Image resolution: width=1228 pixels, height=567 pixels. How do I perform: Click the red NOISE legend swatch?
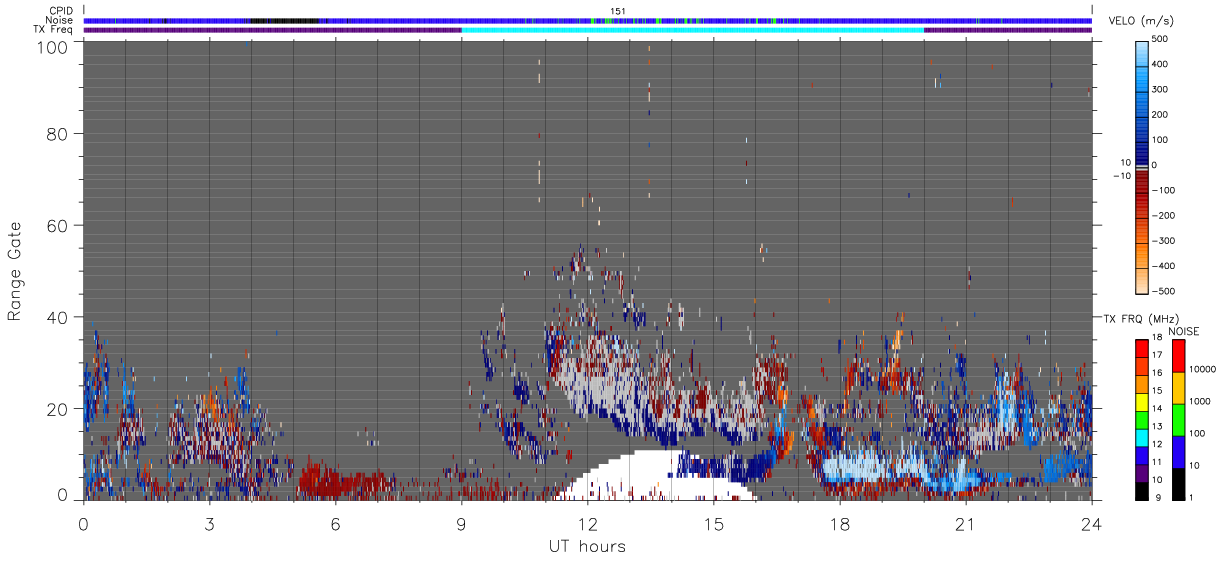tap(1178, 355)
